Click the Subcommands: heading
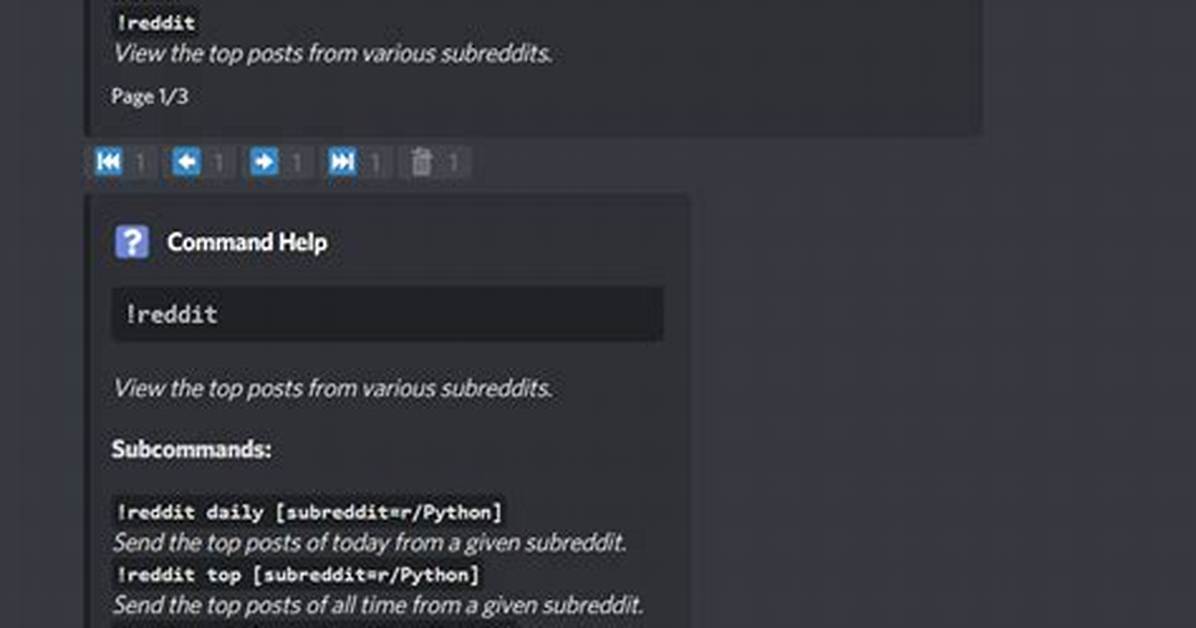This screenshot has width=1196, height=628. pyautogui.click(x=191, y=449)
